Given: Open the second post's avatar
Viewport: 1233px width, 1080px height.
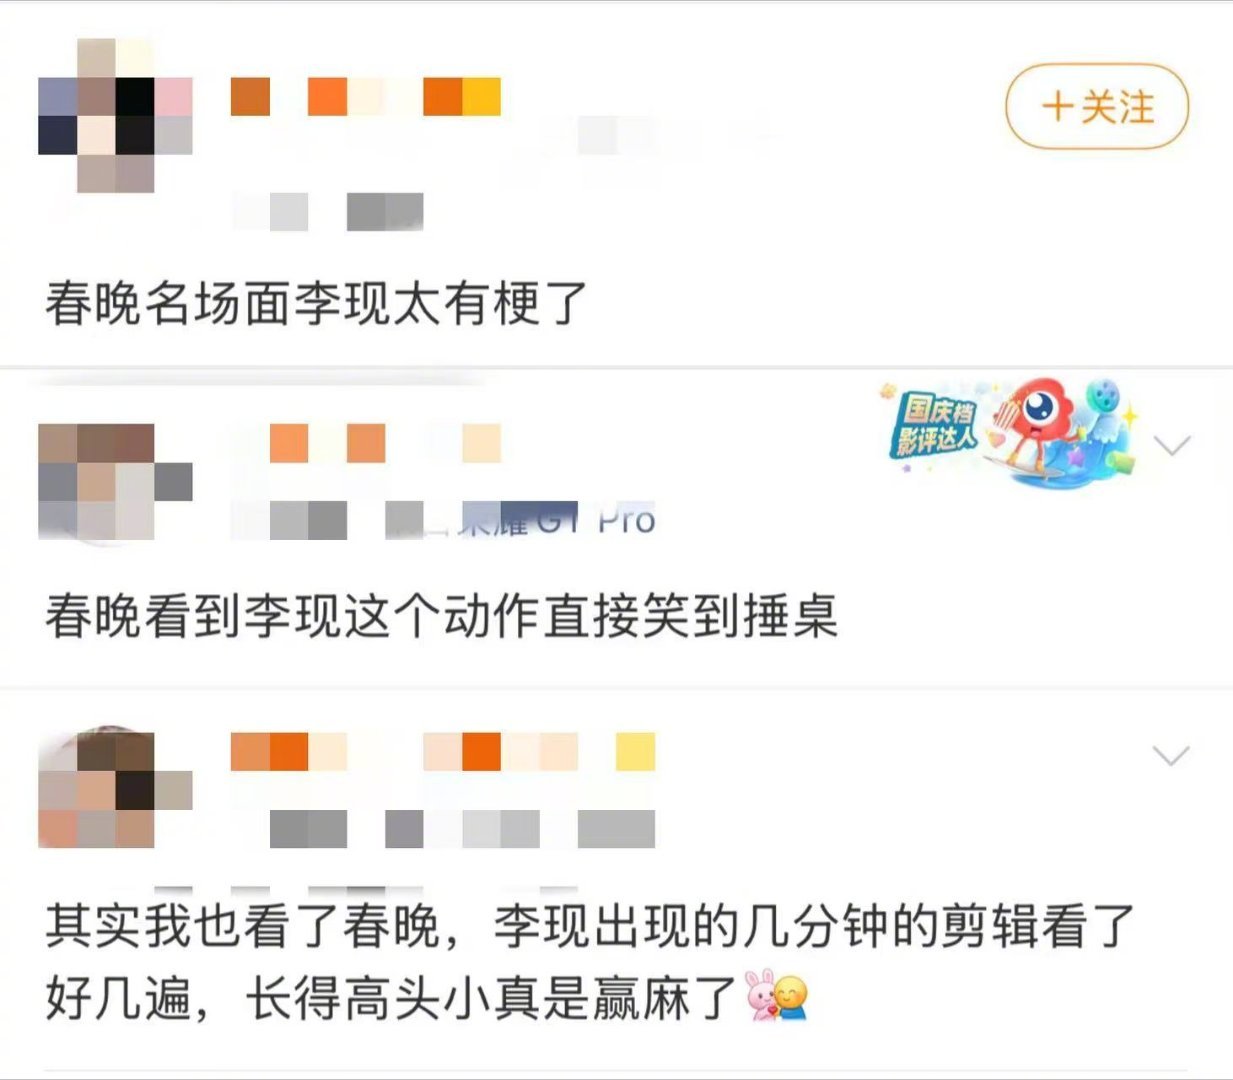Looking at the screenshot, I should point(115,482).
